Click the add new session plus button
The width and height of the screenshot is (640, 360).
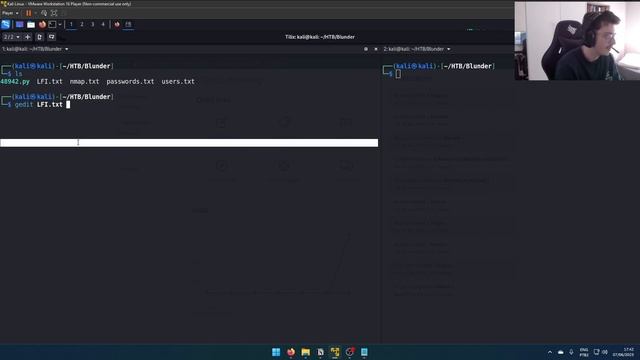27,37
